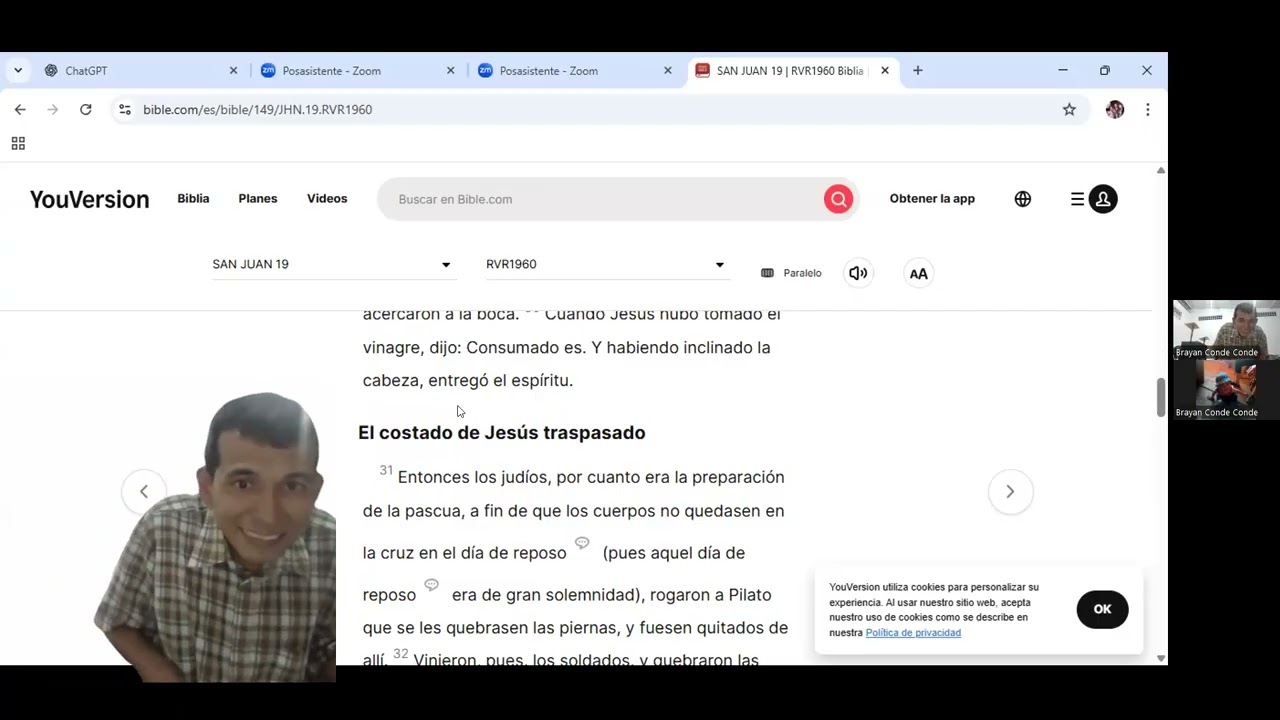The height and width of the screenshot is (720, 1280).
Task: Open the Política de privacidad link
Action: (x=913, y=633)
